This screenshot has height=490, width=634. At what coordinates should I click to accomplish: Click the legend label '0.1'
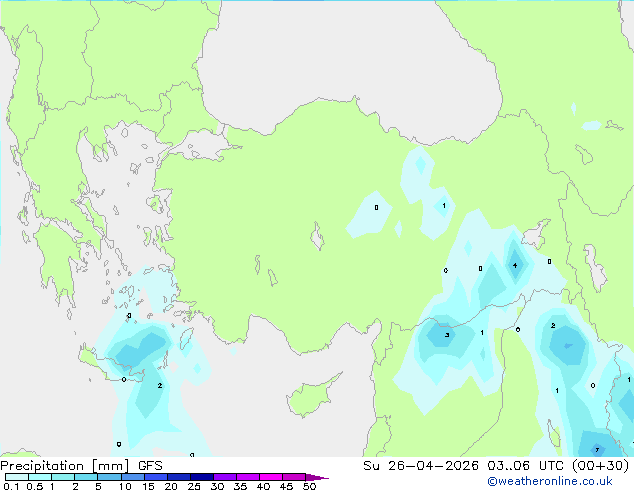[x=11, y=486]
